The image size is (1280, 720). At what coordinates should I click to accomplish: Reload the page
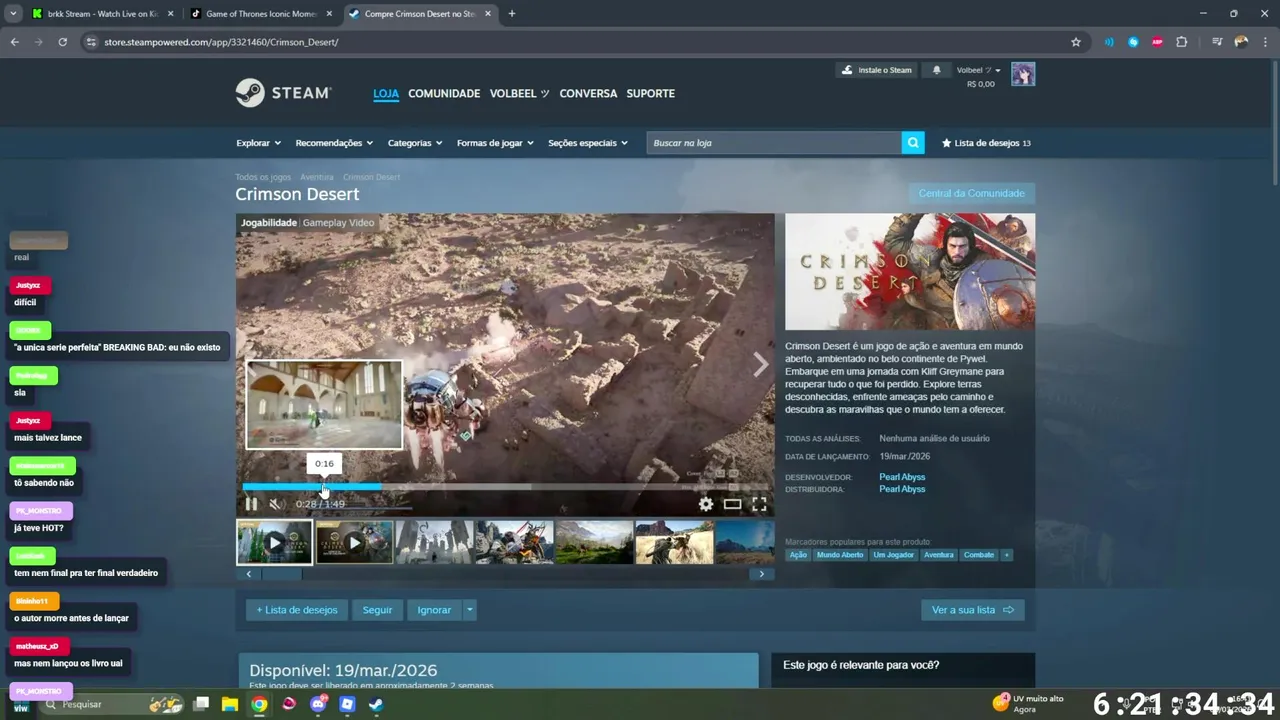coord(62,42)
